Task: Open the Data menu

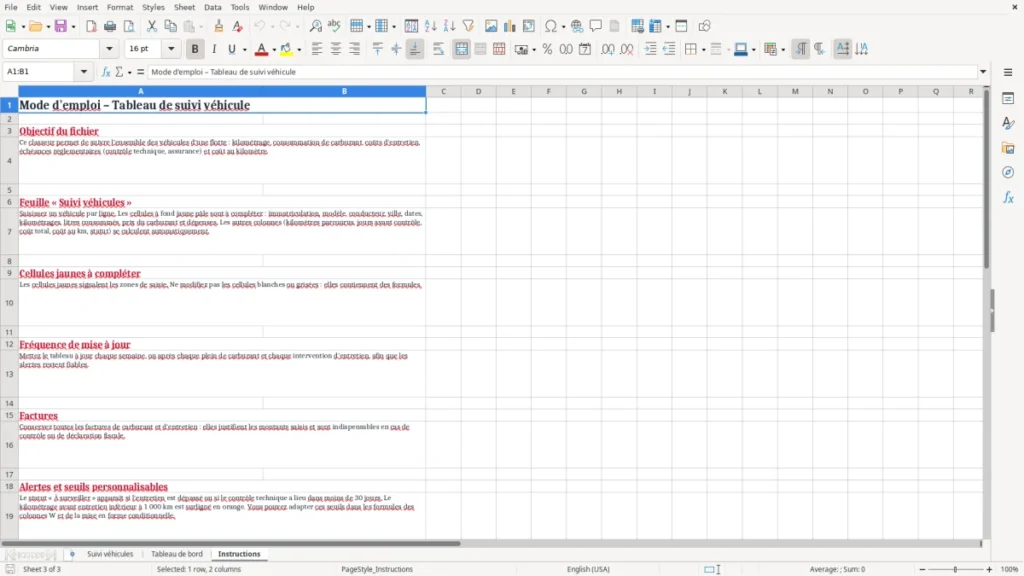Action: point(212,7)
